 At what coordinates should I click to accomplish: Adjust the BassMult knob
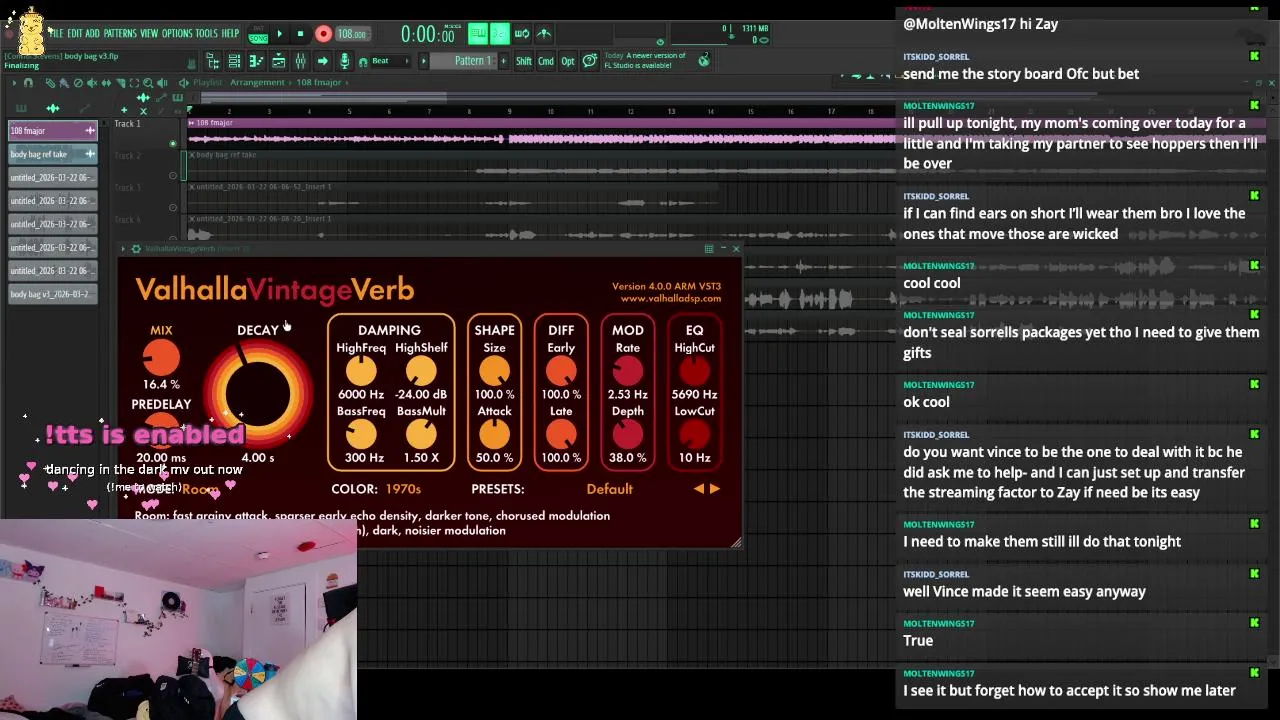421,434
